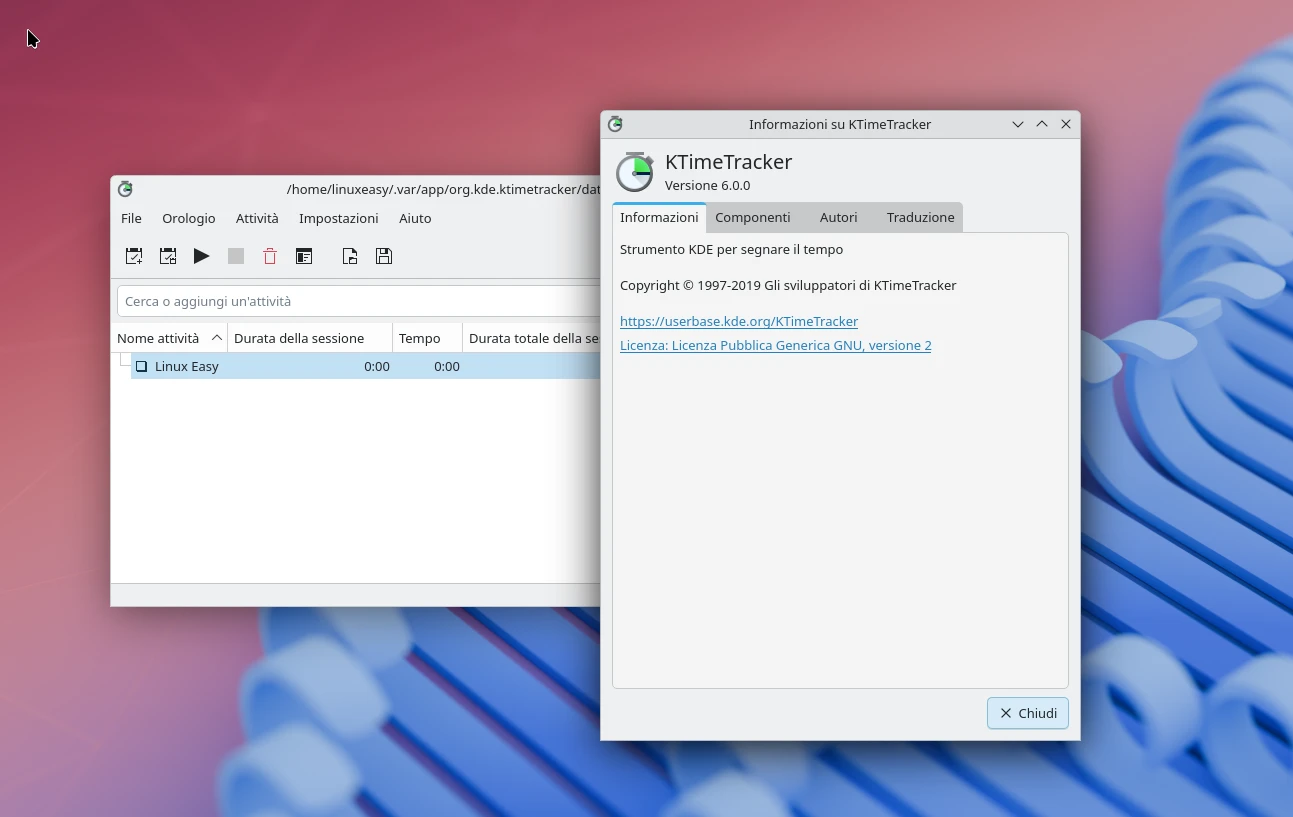Click the KTimeTracker pie-chart logo in About dialog

(634, 171)
